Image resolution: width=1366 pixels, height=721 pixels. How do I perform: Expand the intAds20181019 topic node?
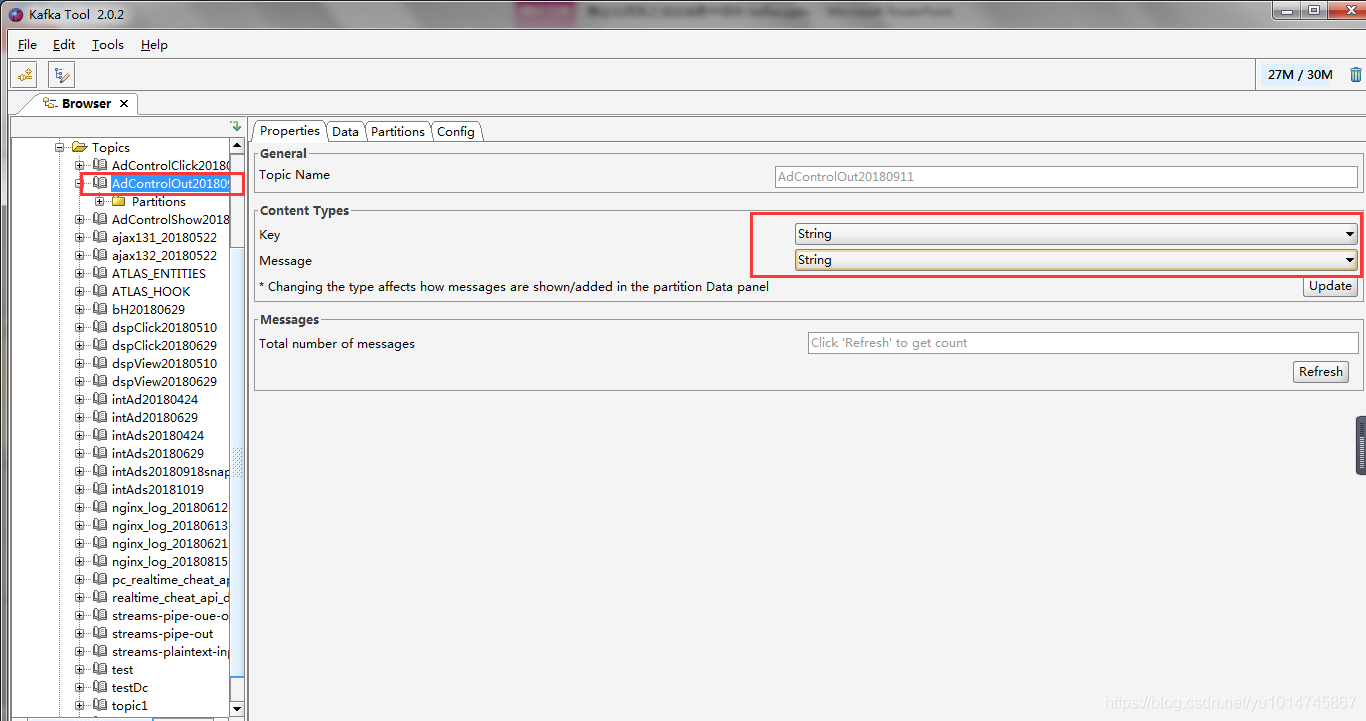(81, 489)
